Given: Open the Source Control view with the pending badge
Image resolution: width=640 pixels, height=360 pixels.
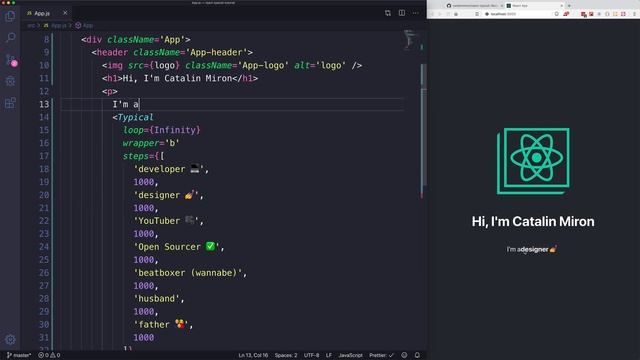Looking at the screenshot, I should click(x=11, y=60).
